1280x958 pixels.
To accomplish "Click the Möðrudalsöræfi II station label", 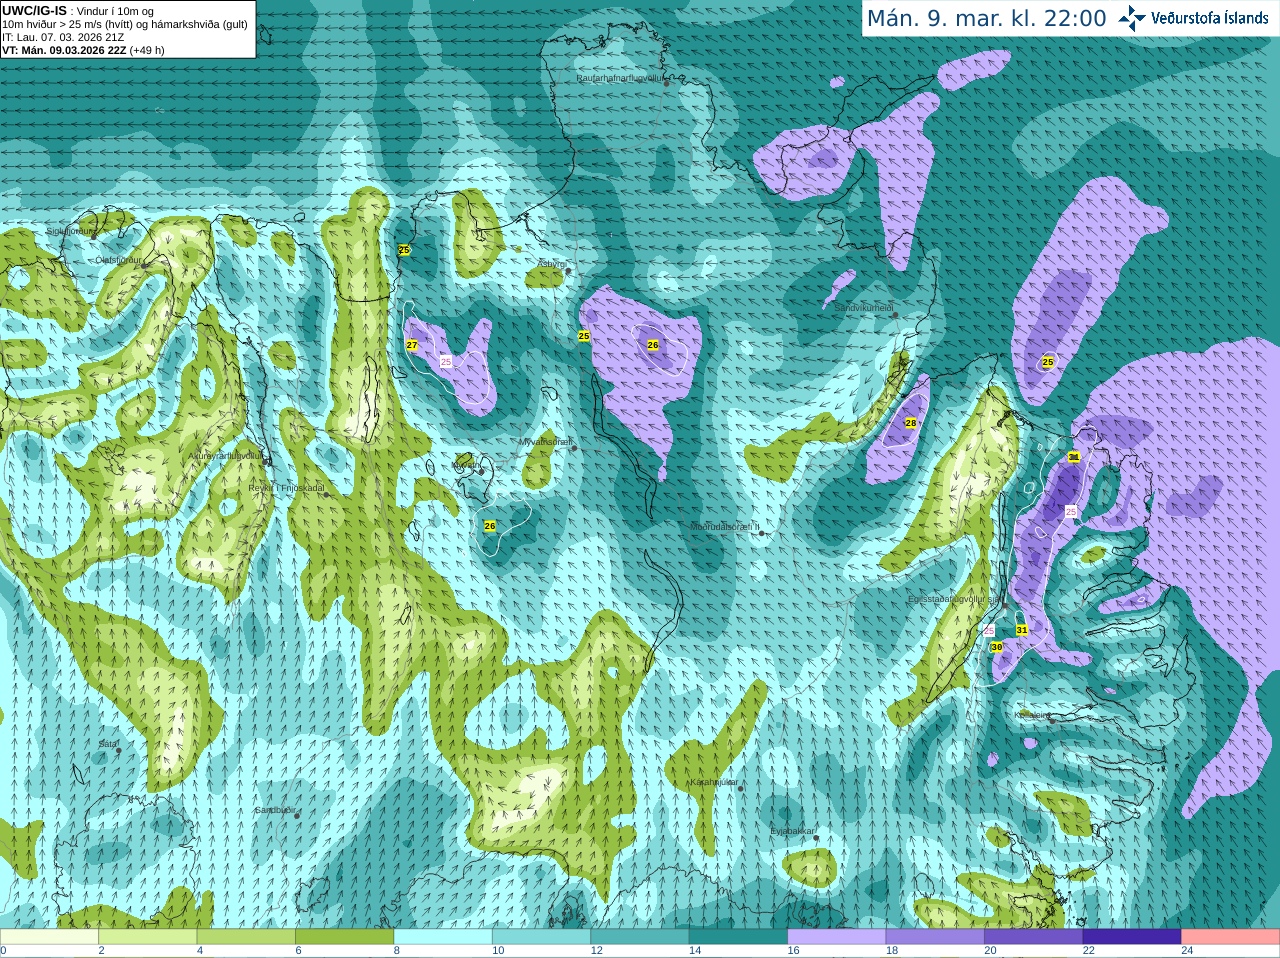I will point(725,526).
